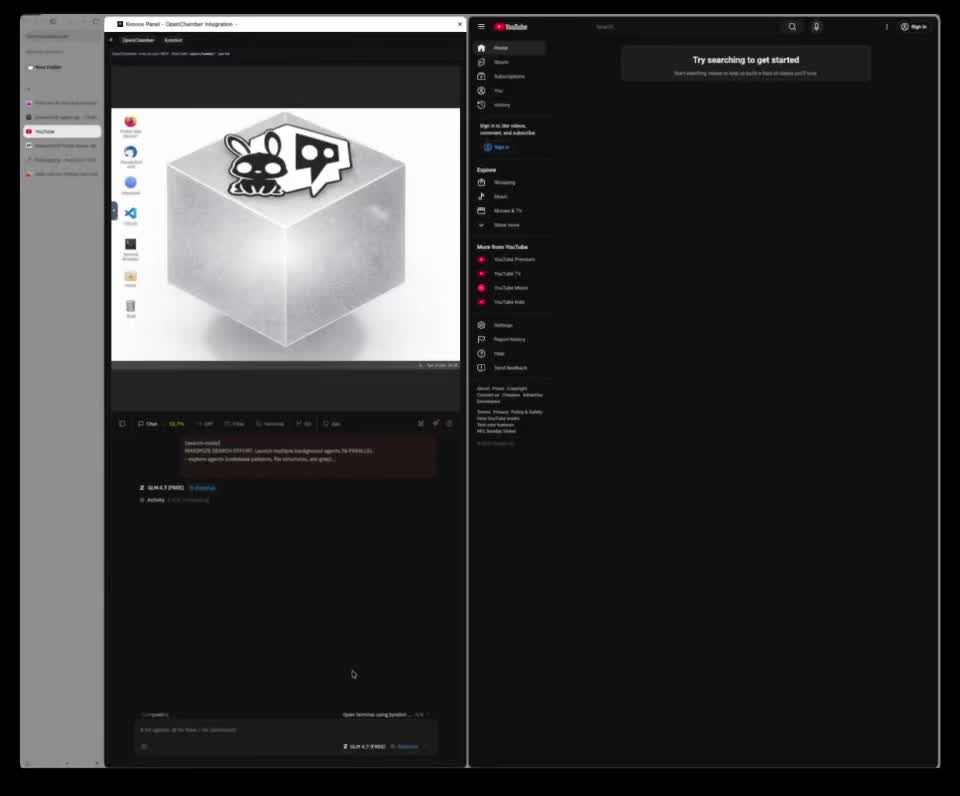Click VS Code icon on remote desktop
The image size is (960, 796).
point(130,213)
